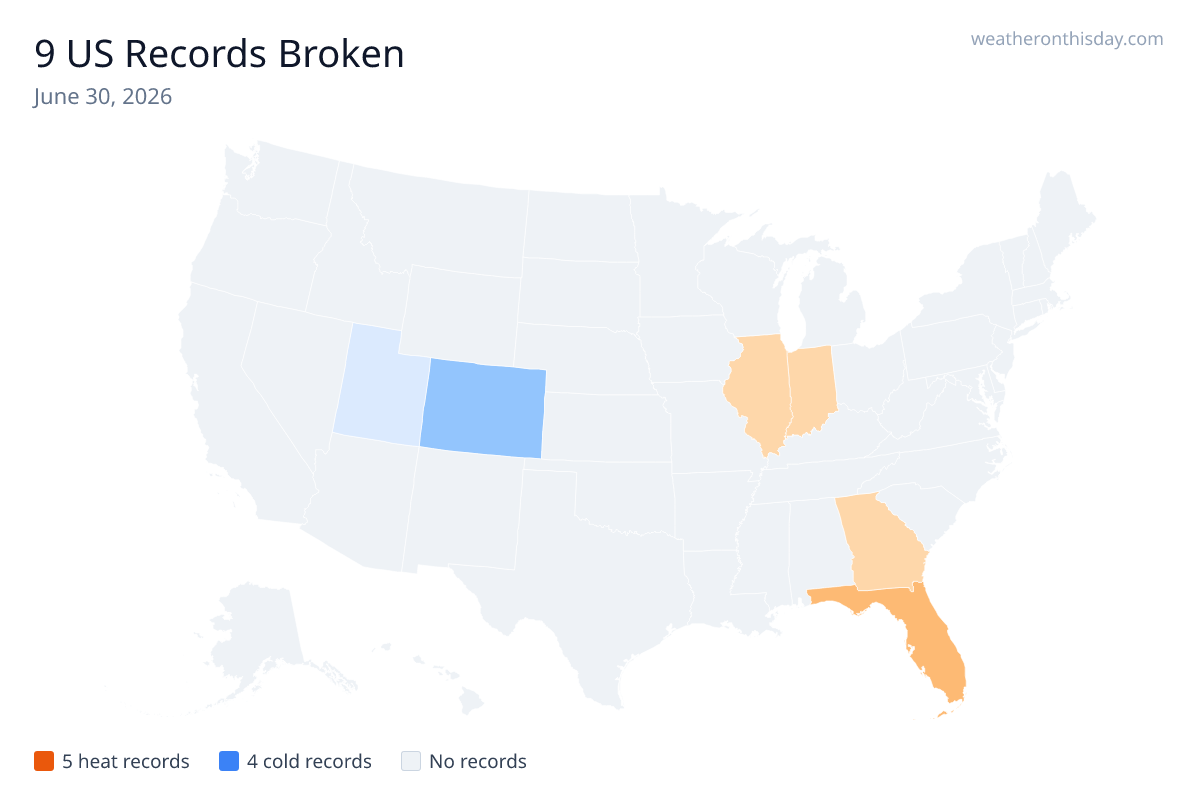Select Colorado on the map
Screen dimensions: 1200x800
click(x=483, y=409)
